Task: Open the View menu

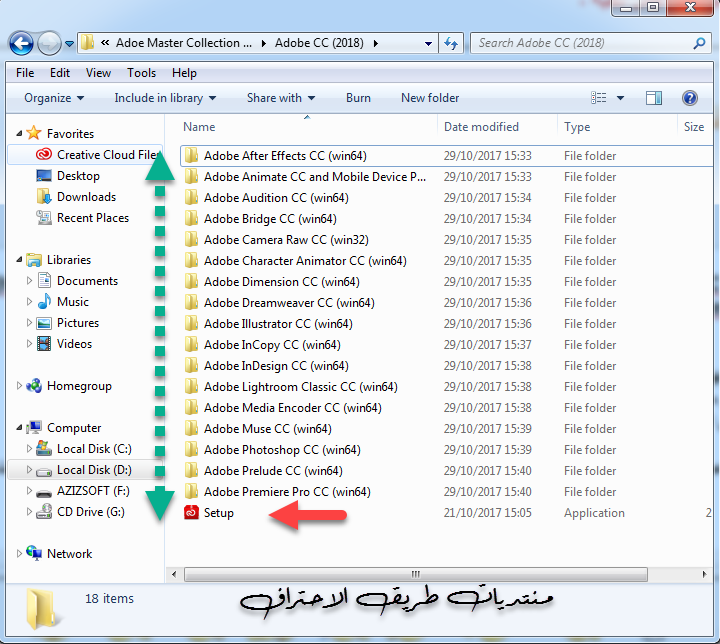Action: coord(98,73)
